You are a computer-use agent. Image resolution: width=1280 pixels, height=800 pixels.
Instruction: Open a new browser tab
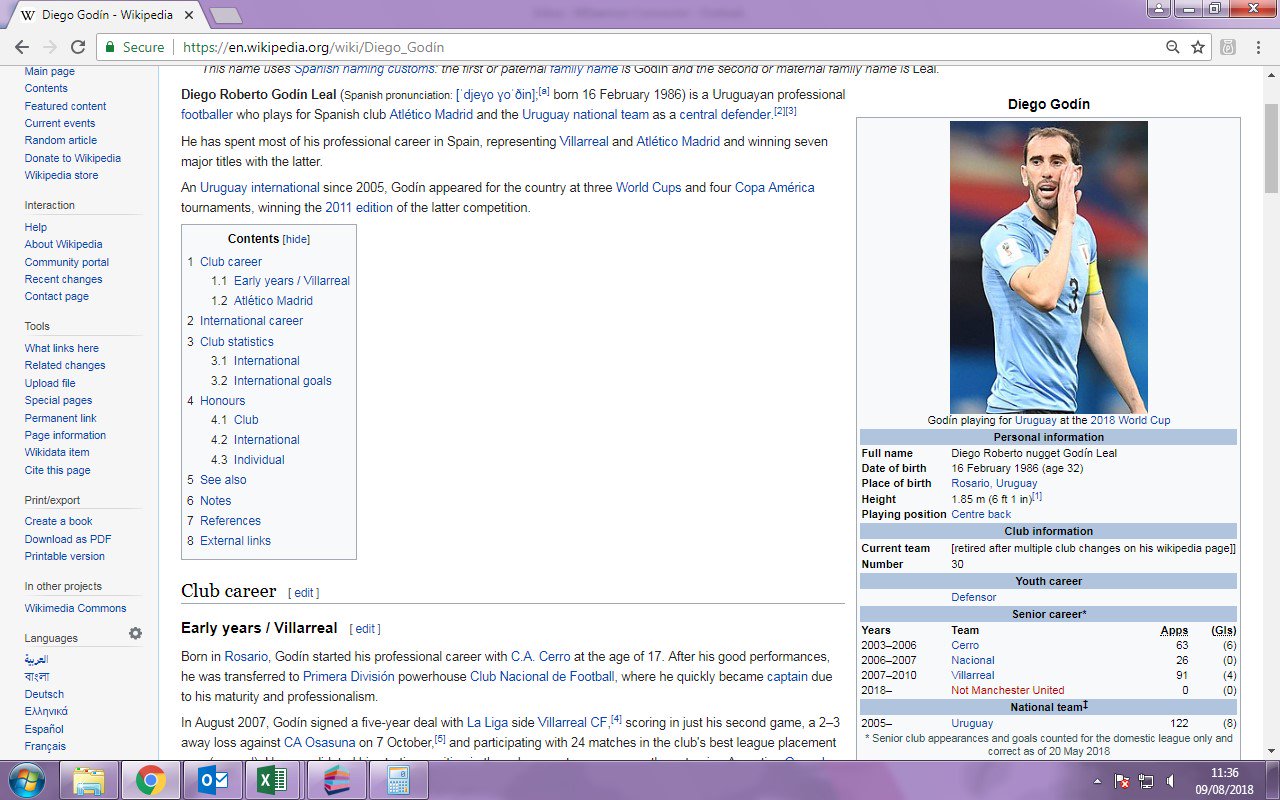[226, 16]
